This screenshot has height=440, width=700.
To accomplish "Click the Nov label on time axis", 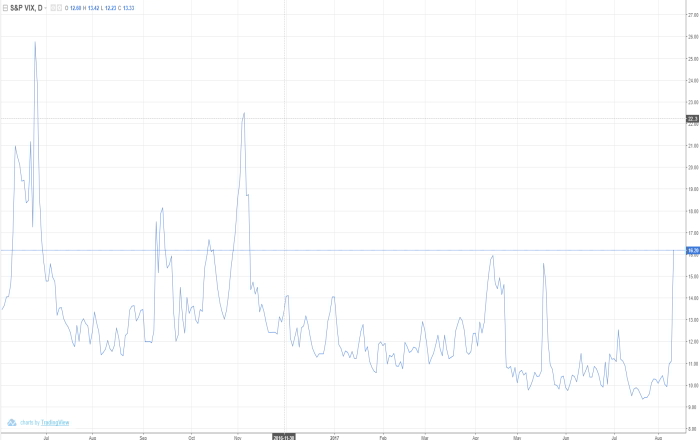I will 238,438.
